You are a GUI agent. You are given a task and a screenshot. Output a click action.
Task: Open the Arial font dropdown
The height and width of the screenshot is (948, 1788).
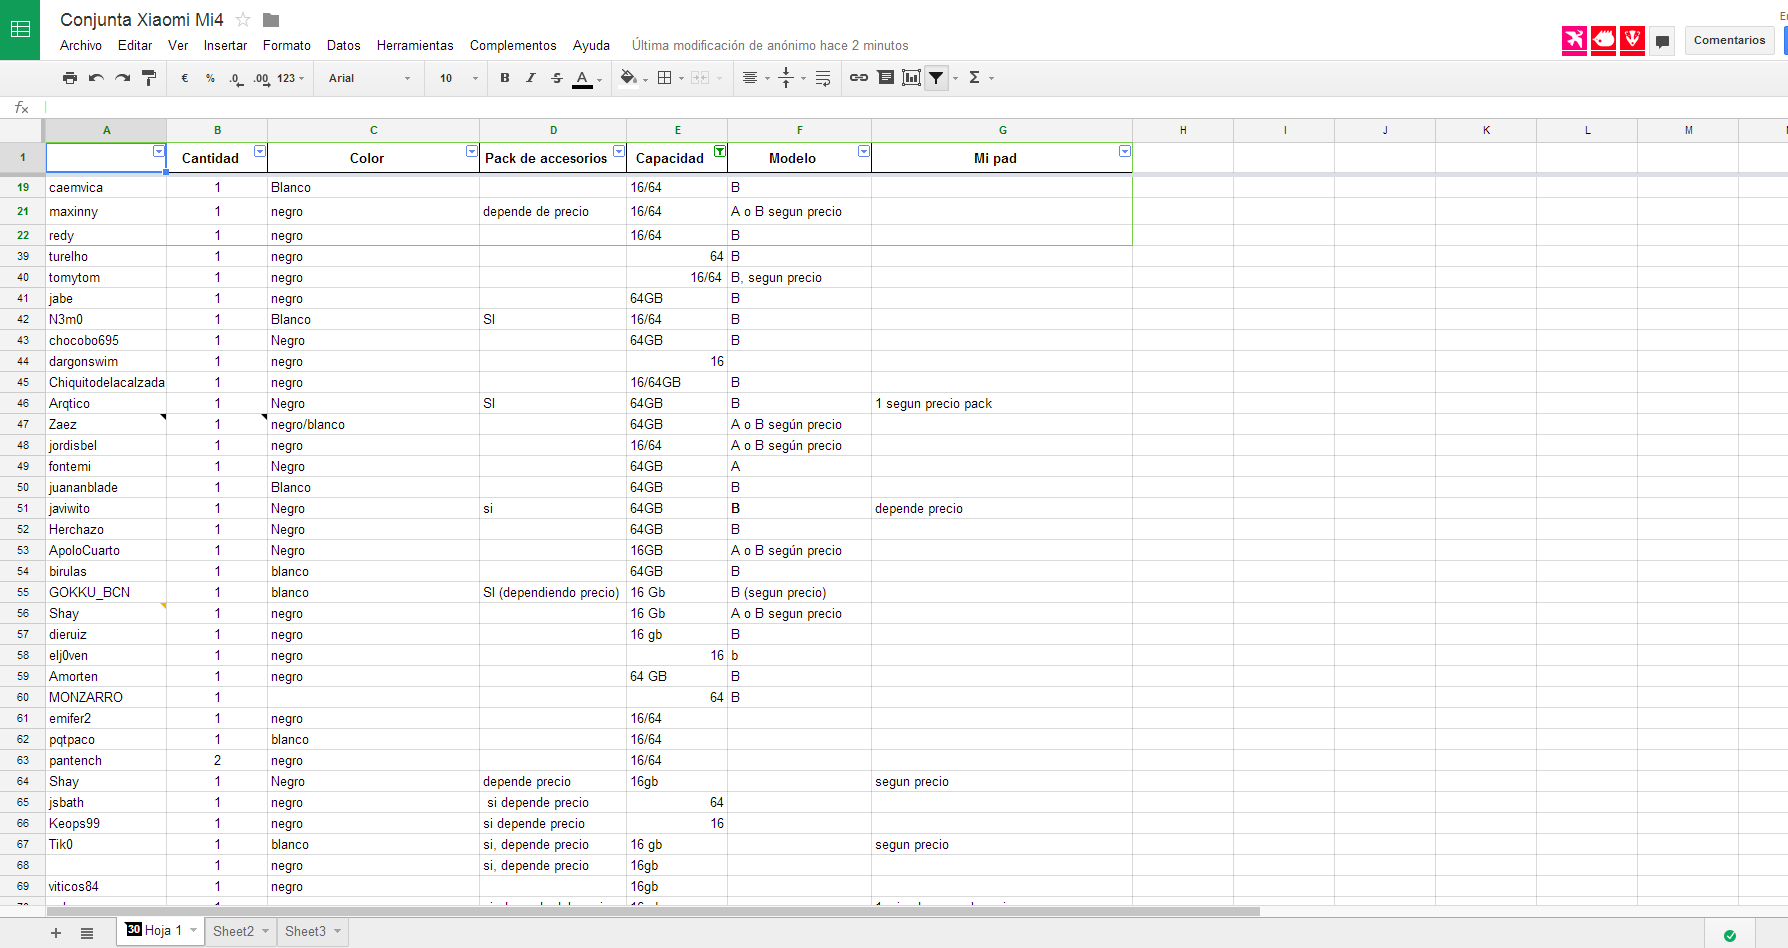pos(370,78)
